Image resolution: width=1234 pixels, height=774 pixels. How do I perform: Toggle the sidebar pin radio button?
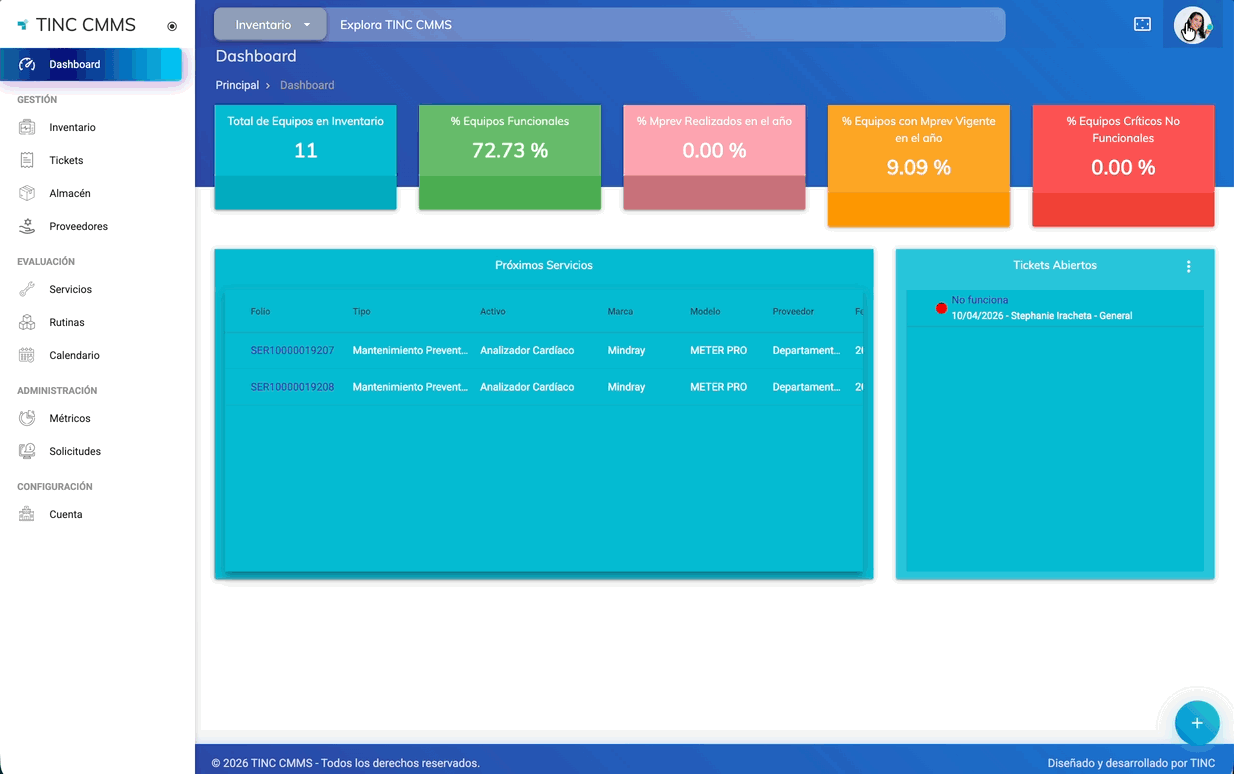172,27
